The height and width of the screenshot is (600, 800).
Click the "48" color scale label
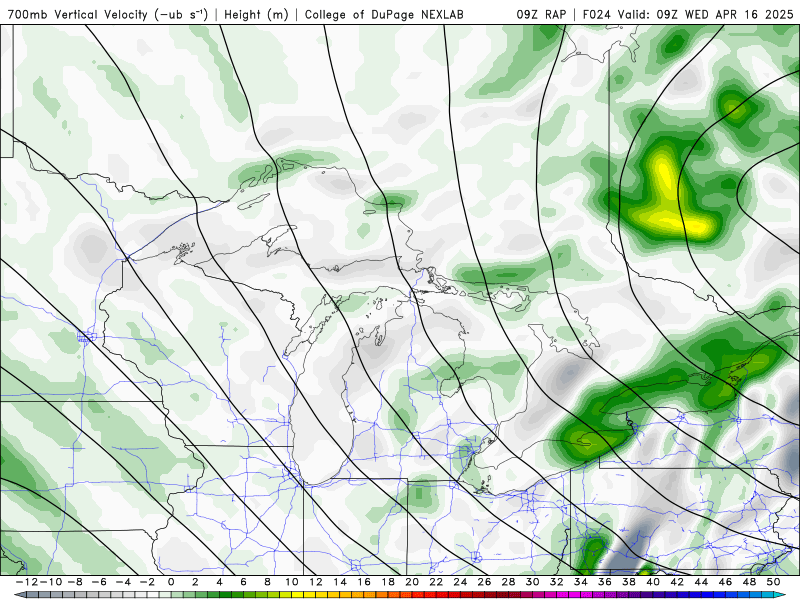tap(749, 582)
